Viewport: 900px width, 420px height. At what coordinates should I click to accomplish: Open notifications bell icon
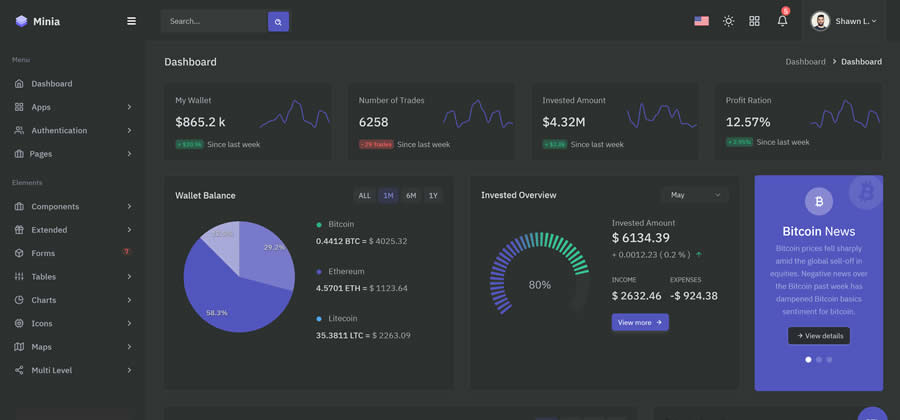[x=782, y=21]
